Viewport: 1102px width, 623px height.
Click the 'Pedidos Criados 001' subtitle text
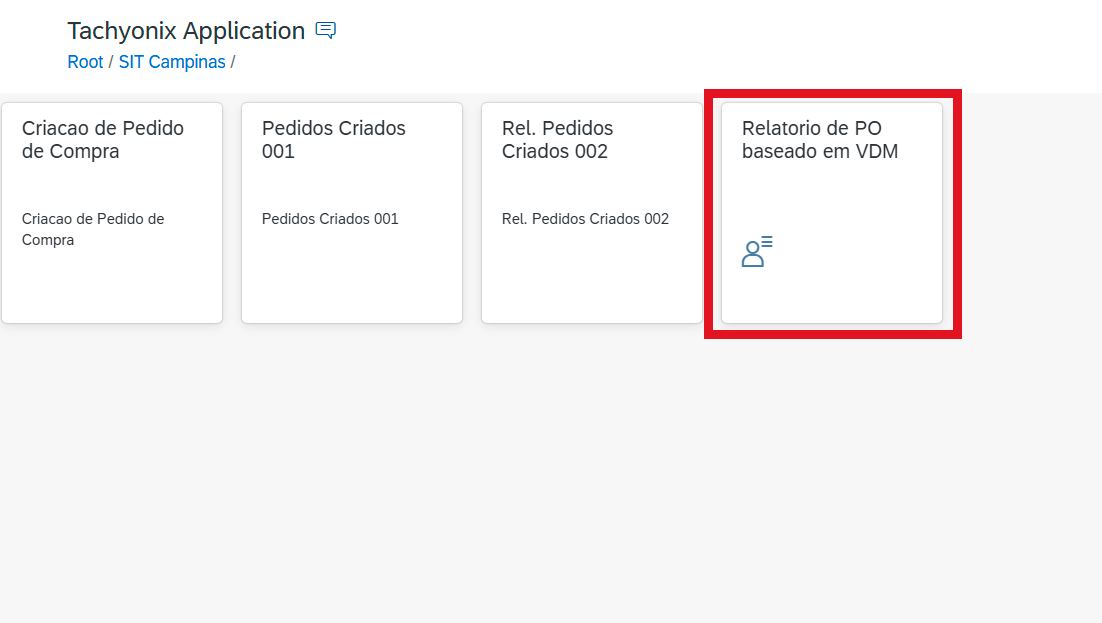pos(330,219)
